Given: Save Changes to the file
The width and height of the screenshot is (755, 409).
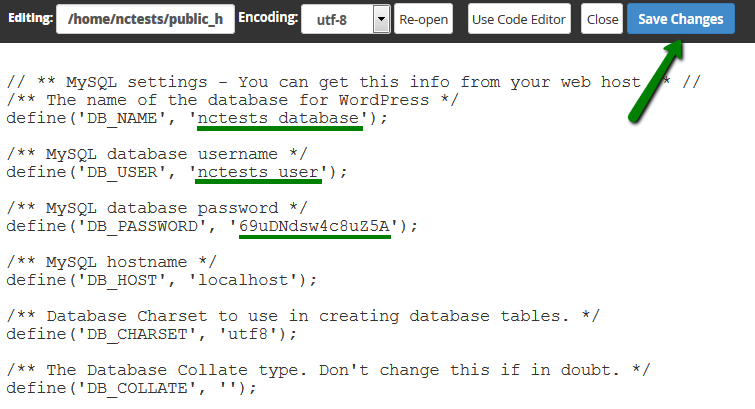Looking at the screenshot, I should pyautogui.click(x=680, y=19).
